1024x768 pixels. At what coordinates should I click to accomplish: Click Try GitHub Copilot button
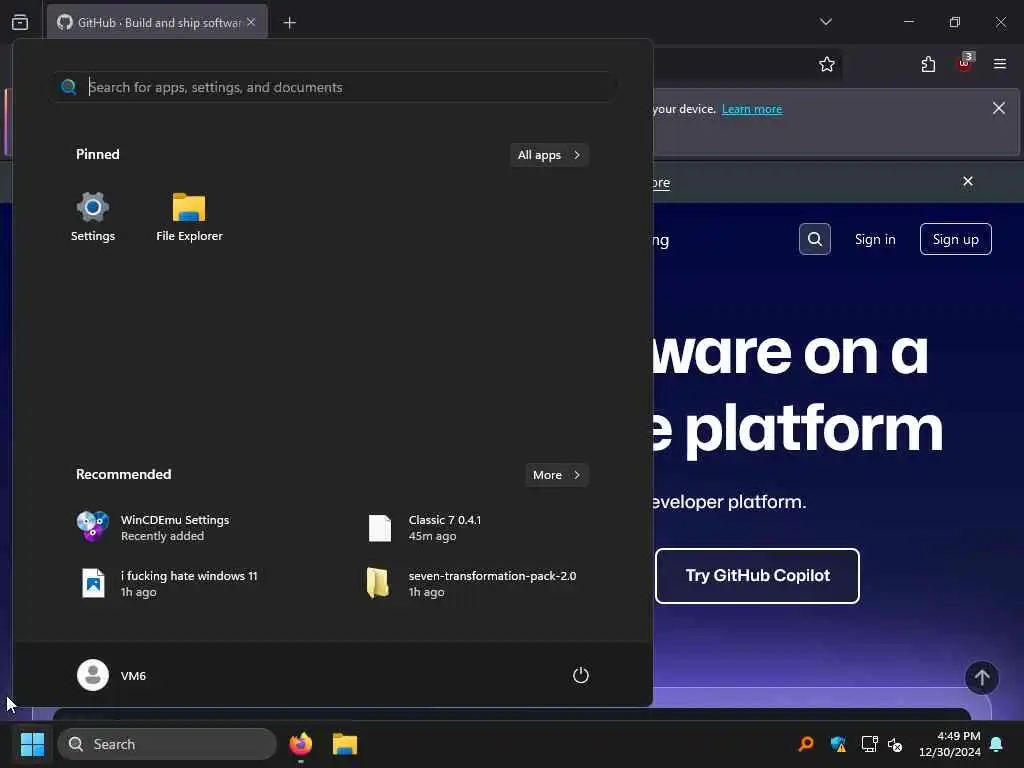pos(757,575)
